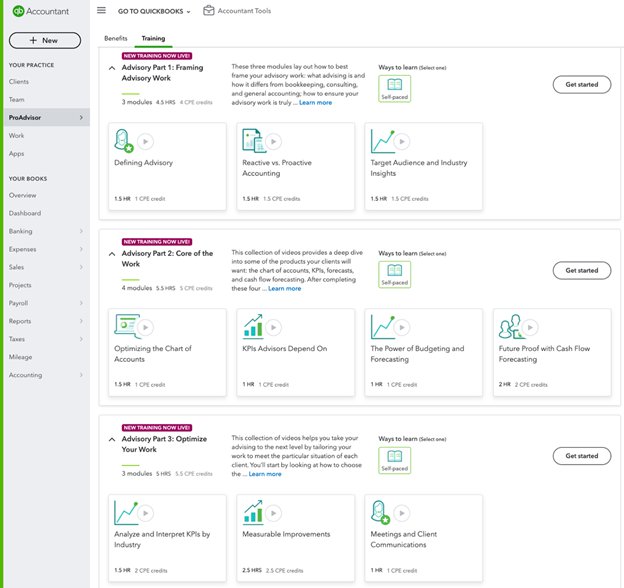Screen dimensions: 624x588
Task: Click Future Proof with Cash Flow Forecasting icon
Action: point(510,326)
